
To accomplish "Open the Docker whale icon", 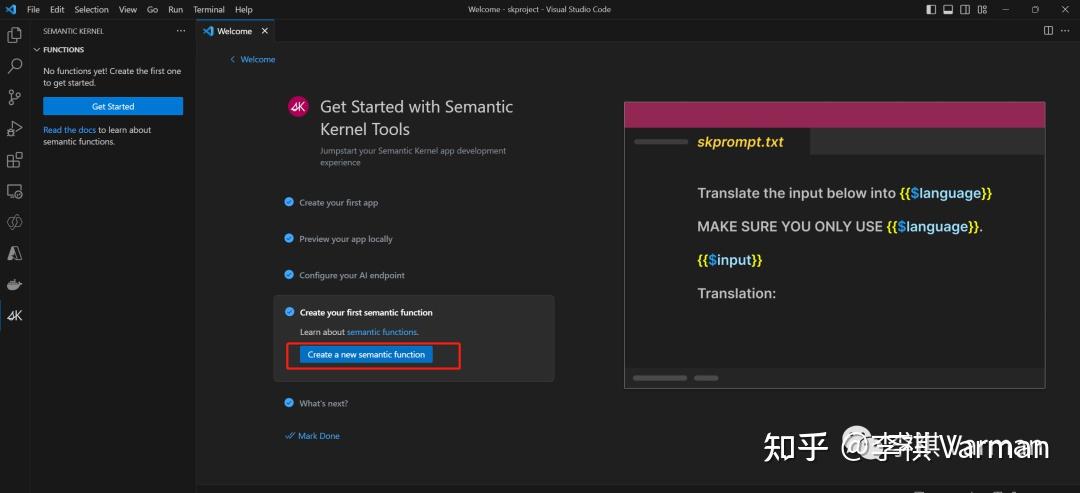I will coord(14,284).
